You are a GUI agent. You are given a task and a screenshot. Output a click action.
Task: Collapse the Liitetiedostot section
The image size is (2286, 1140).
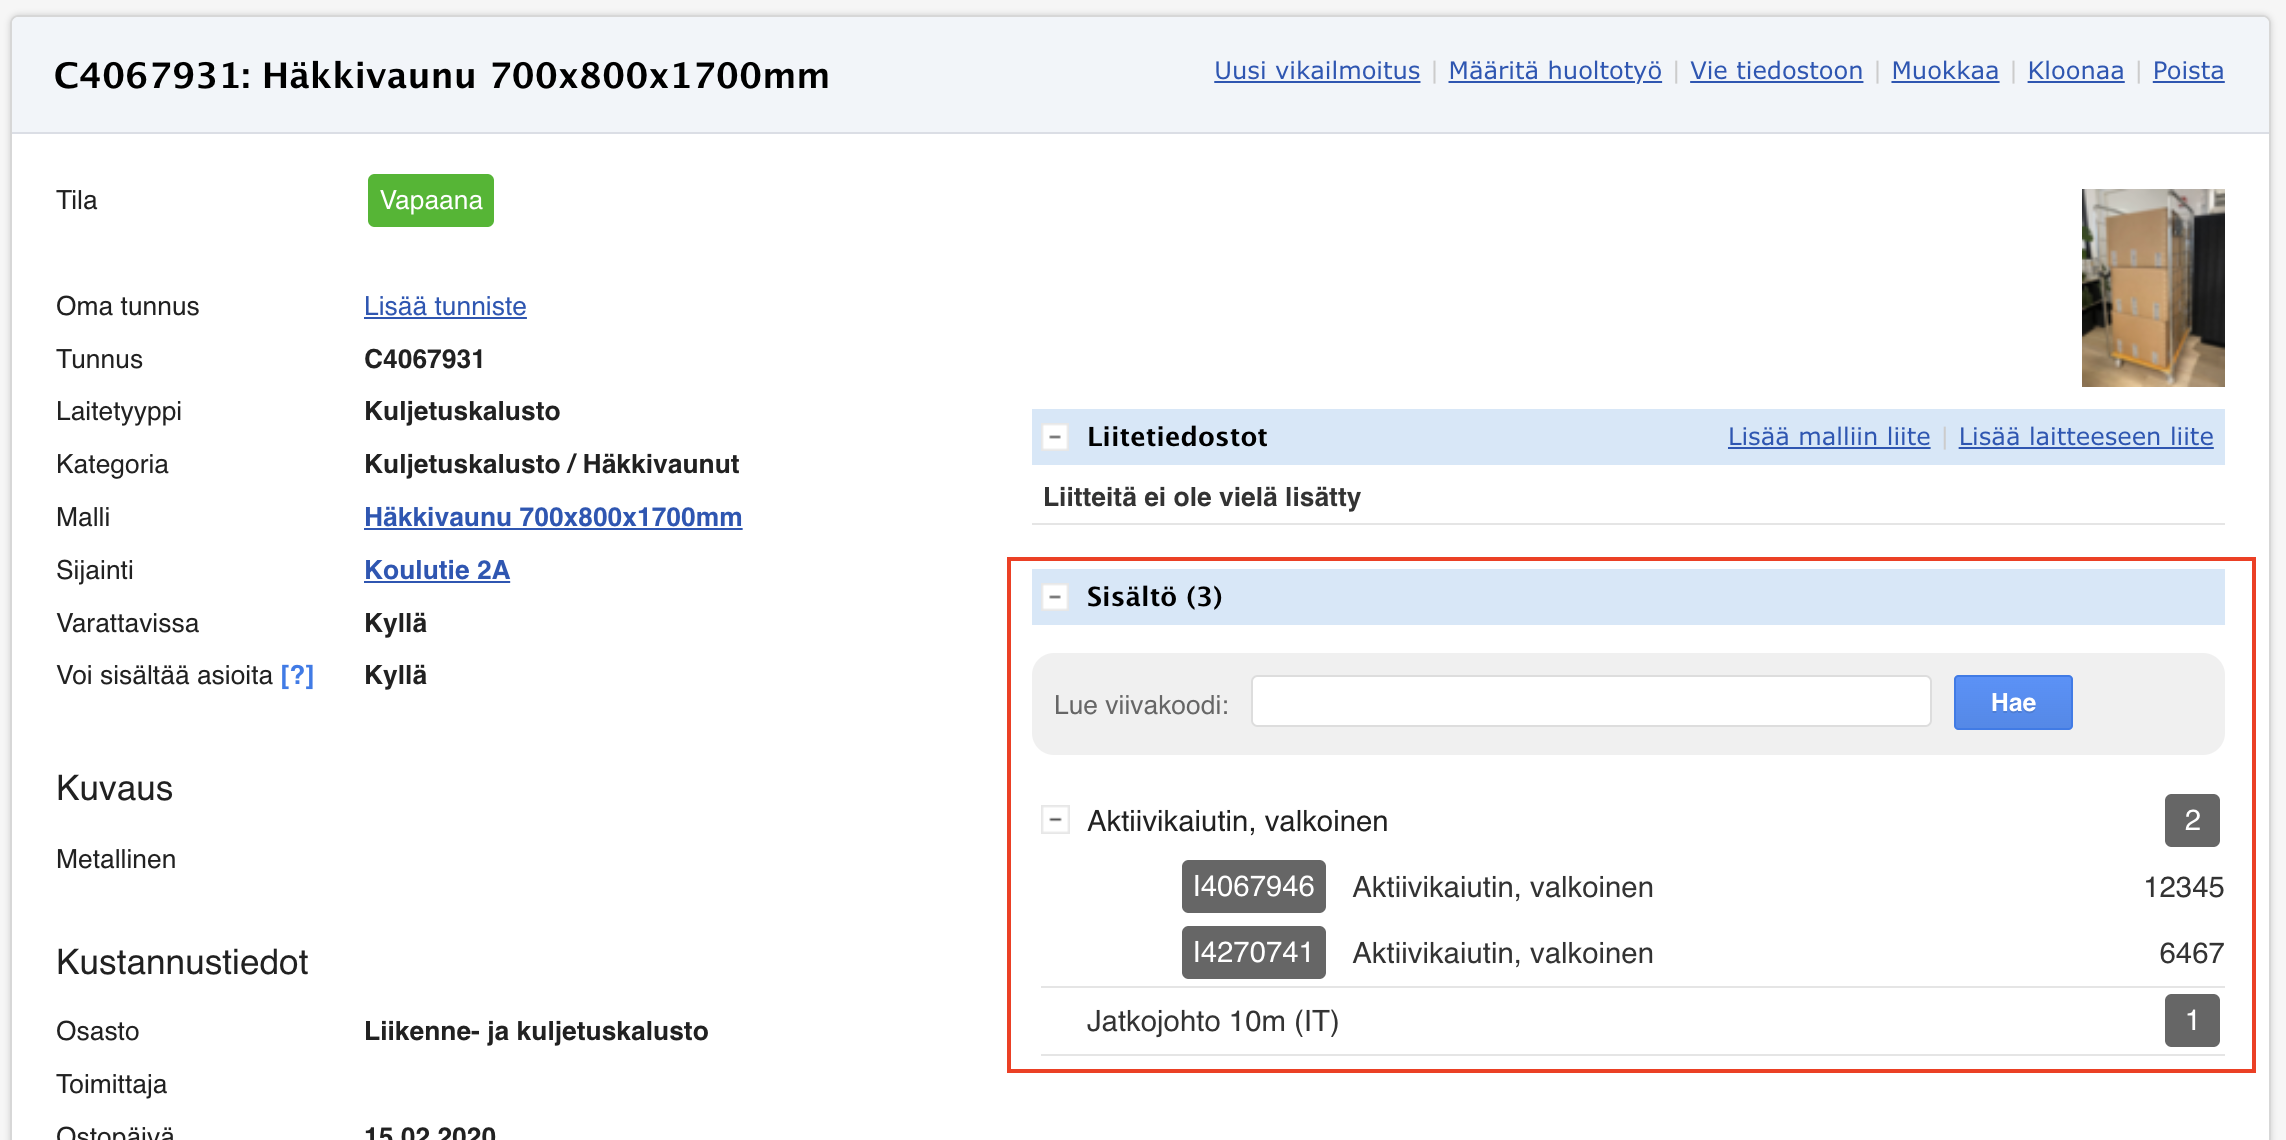click(1055, 437)
